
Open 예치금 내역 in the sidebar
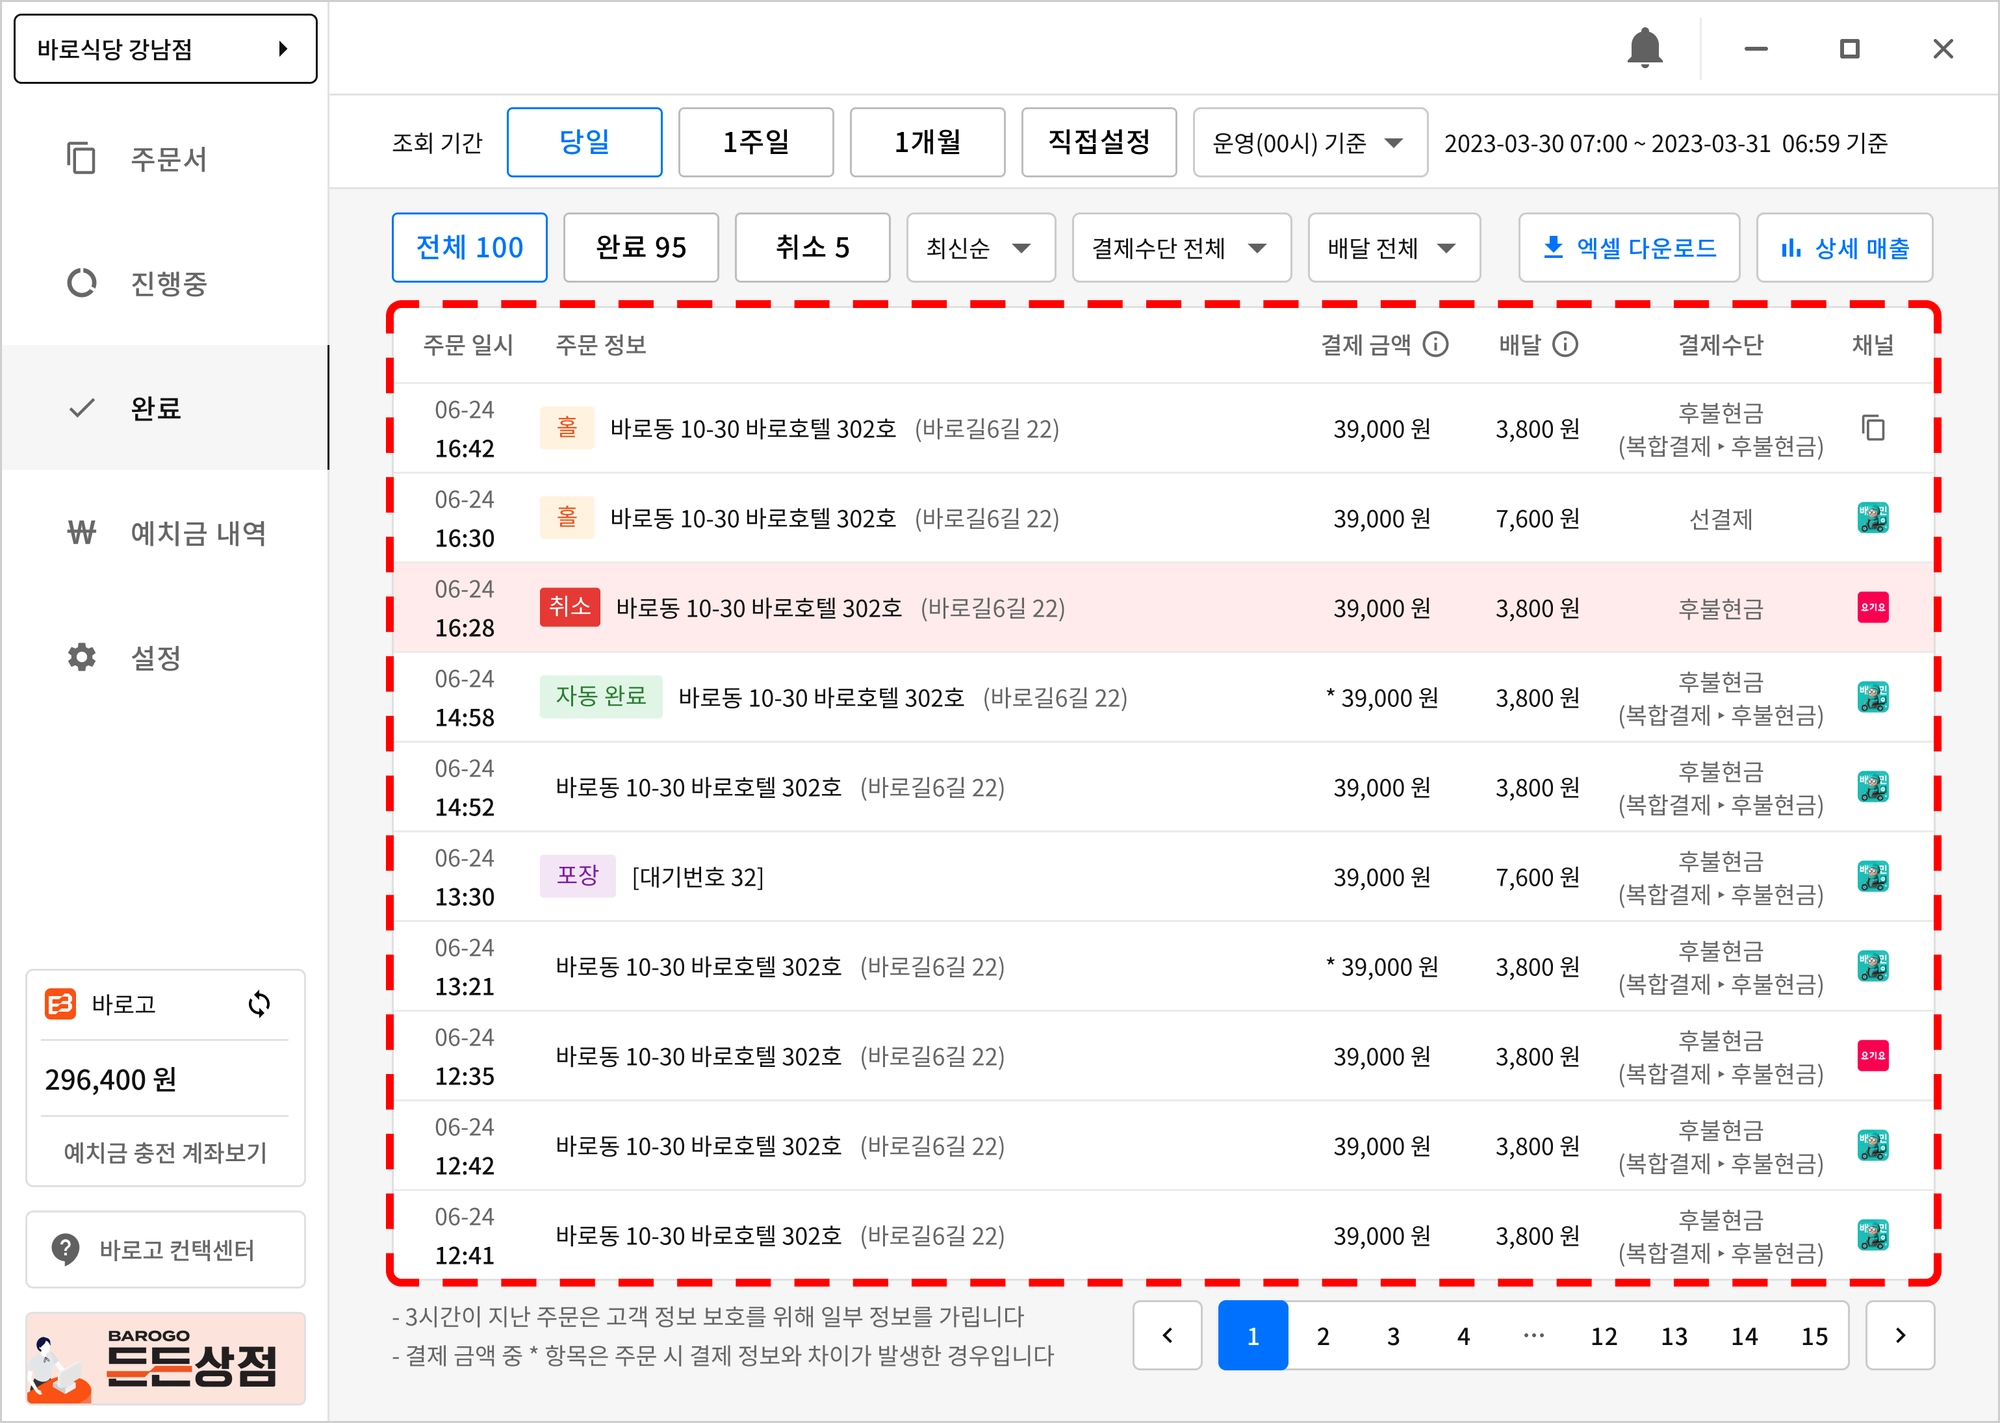(x=198, y=533)
